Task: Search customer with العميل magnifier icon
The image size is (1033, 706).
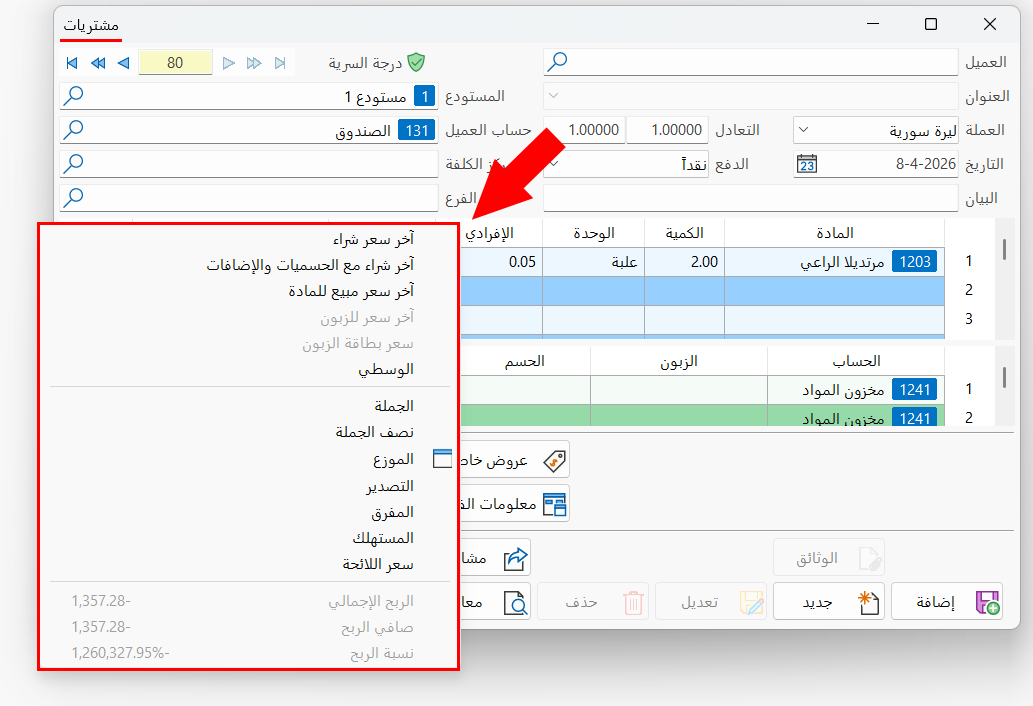Action: 557,61
